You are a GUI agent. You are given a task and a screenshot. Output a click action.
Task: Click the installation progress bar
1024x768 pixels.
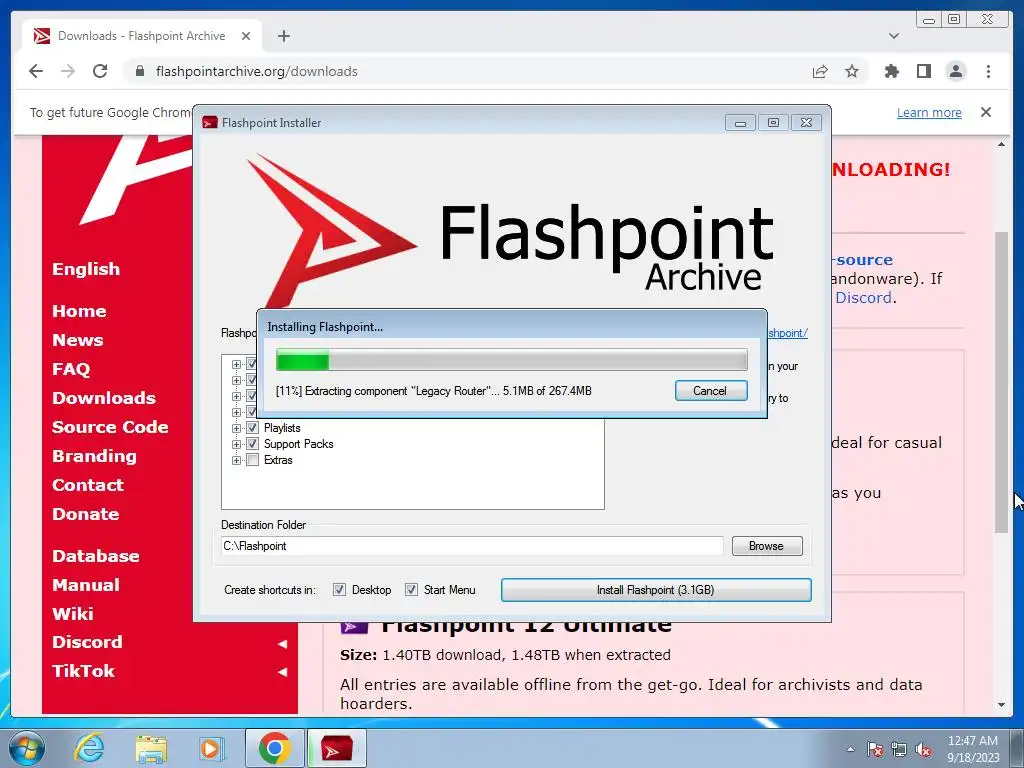[x=511, y=360]
